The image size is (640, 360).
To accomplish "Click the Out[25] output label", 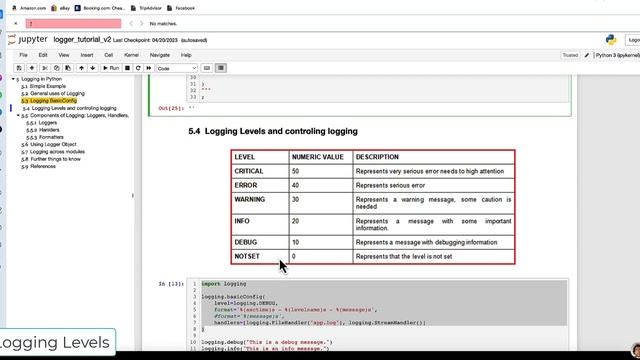I will 171,108.
